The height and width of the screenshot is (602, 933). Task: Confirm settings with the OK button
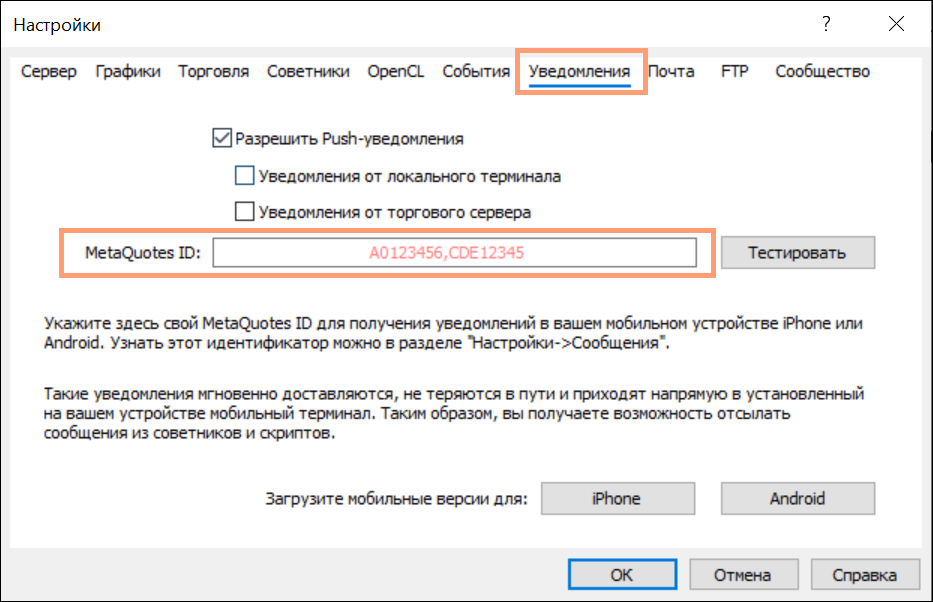pos(621,575)
